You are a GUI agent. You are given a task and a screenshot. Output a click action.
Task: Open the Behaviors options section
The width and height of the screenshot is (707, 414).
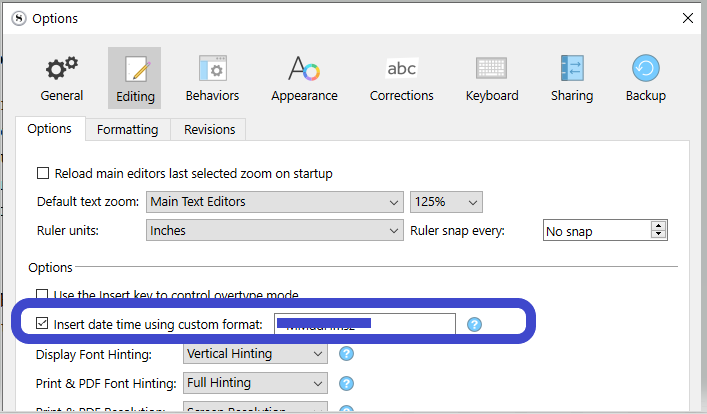(212, 78)
